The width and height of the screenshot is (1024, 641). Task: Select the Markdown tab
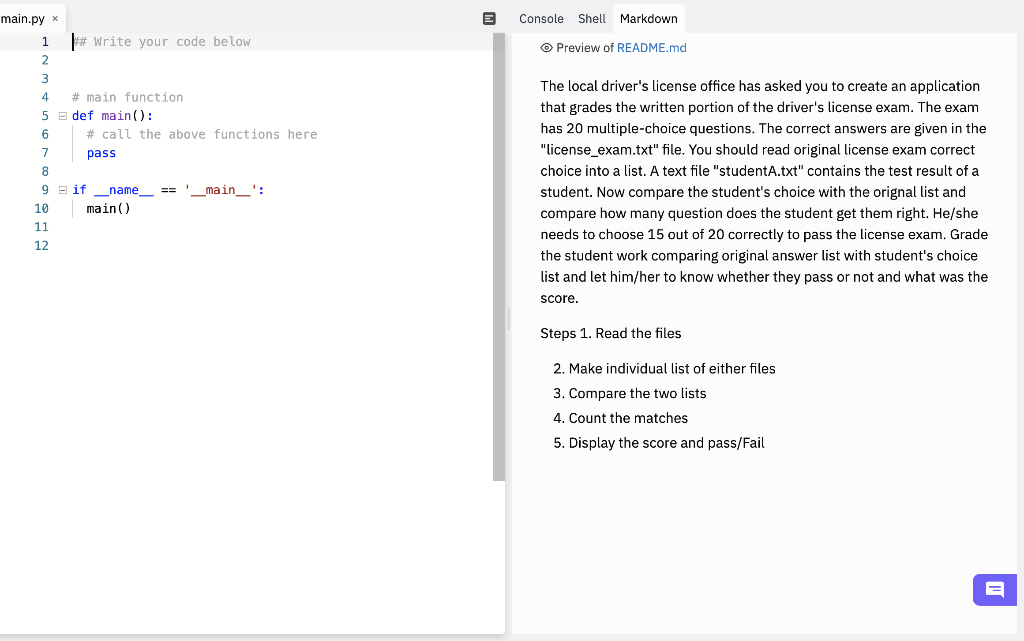tap(648, 18)
